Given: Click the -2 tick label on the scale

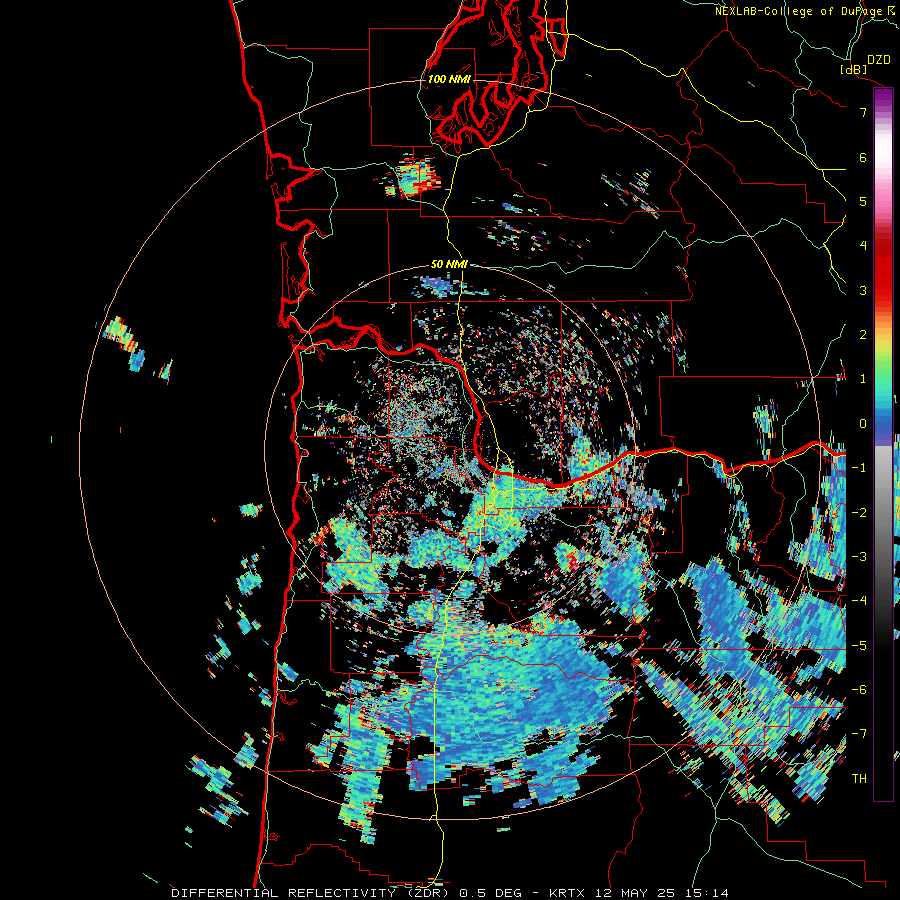Looking at the screenshot, I should coord(858,512).
